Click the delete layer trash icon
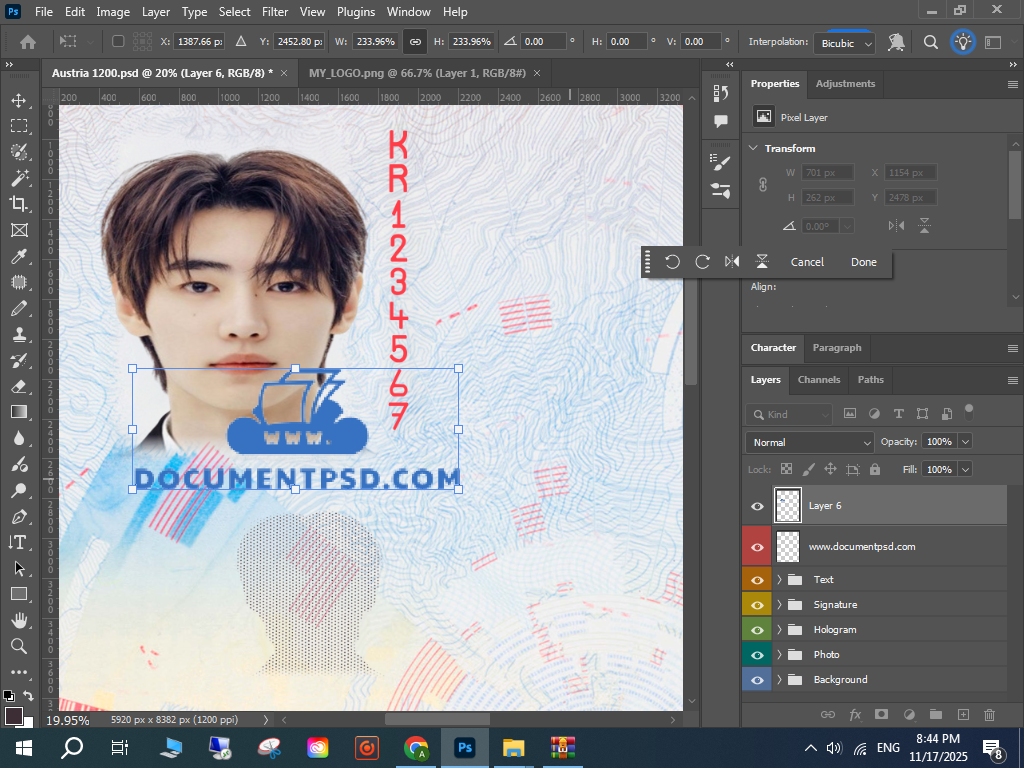The width and height of the screenshot is (1024, 768). click(x=990, y=715)
